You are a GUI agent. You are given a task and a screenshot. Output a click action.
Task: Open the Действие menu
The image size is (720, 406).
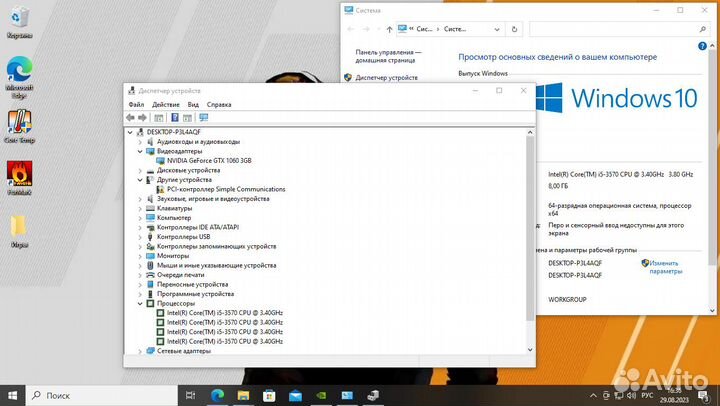pyautogui.click(x=166, y=105)
